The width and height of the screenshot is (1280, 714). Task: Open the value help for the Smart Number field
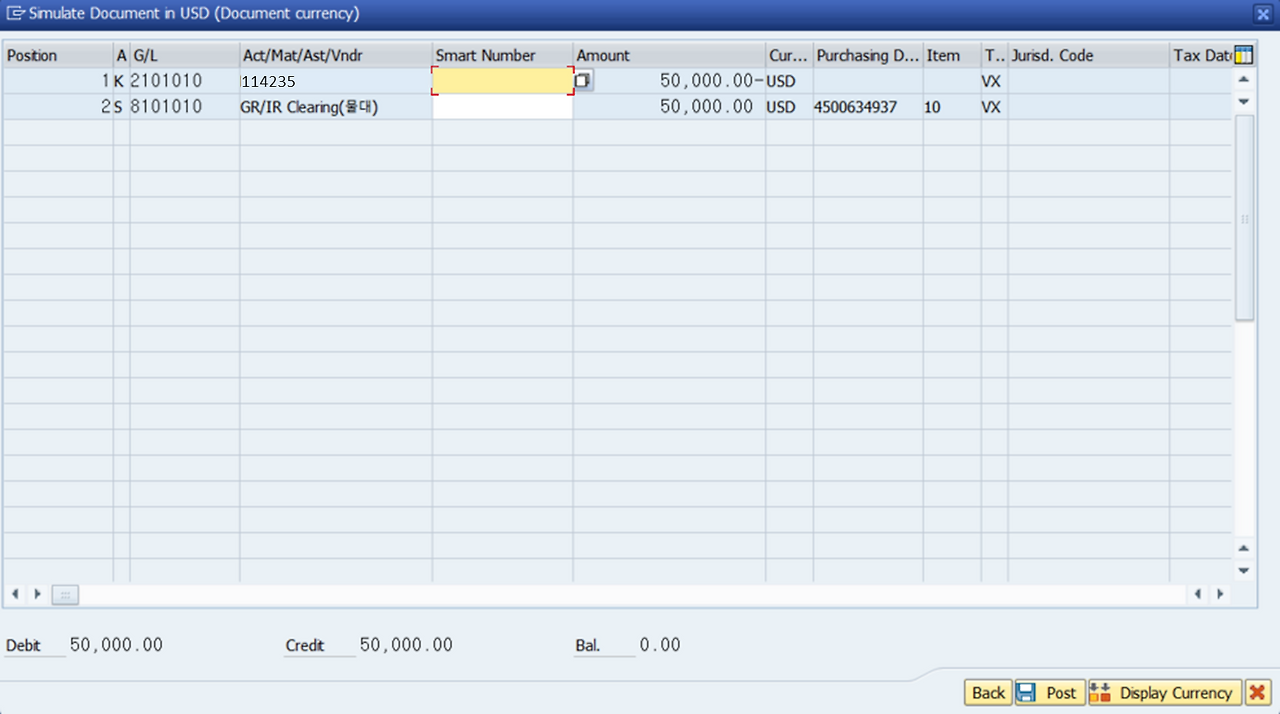pos(582,79)
